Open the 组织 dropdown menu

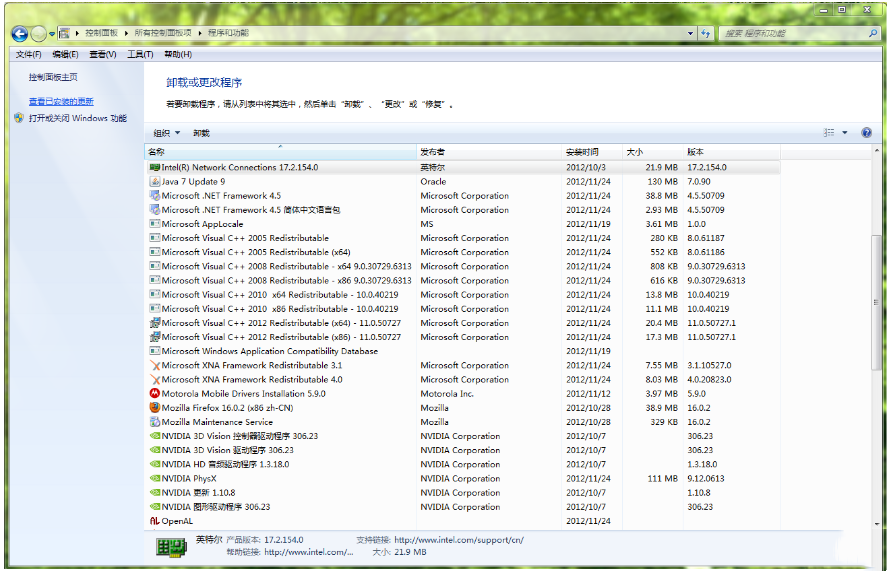[166, 133]
